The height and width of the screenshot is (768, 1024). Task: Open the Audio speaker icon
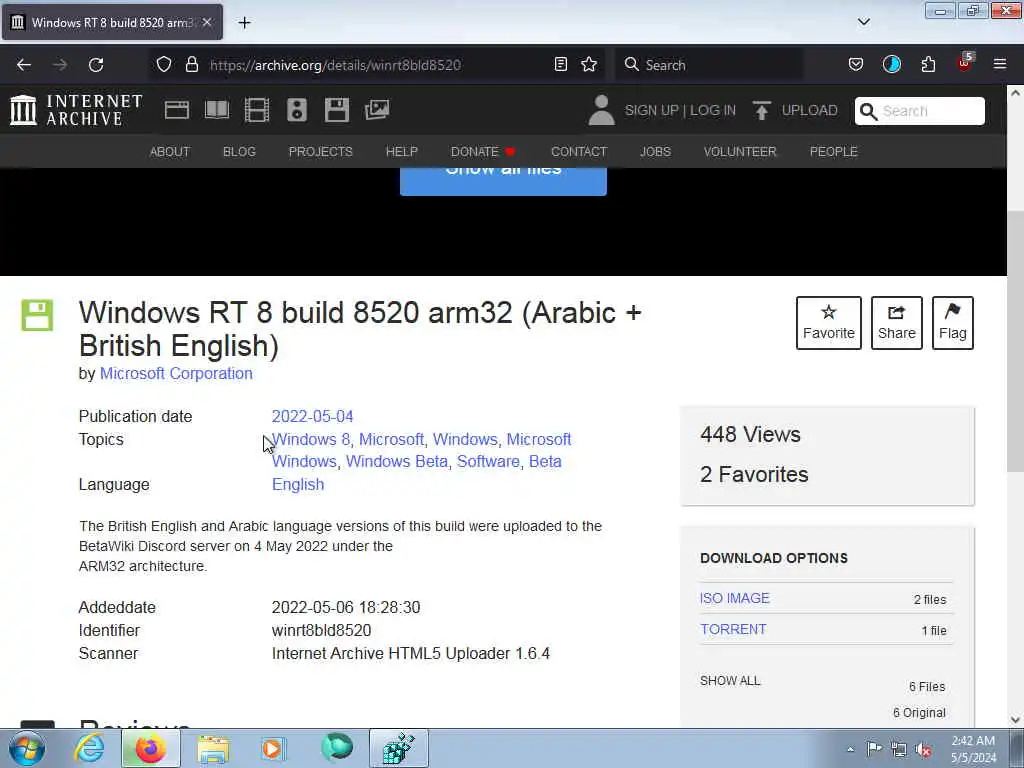(296, 110)
